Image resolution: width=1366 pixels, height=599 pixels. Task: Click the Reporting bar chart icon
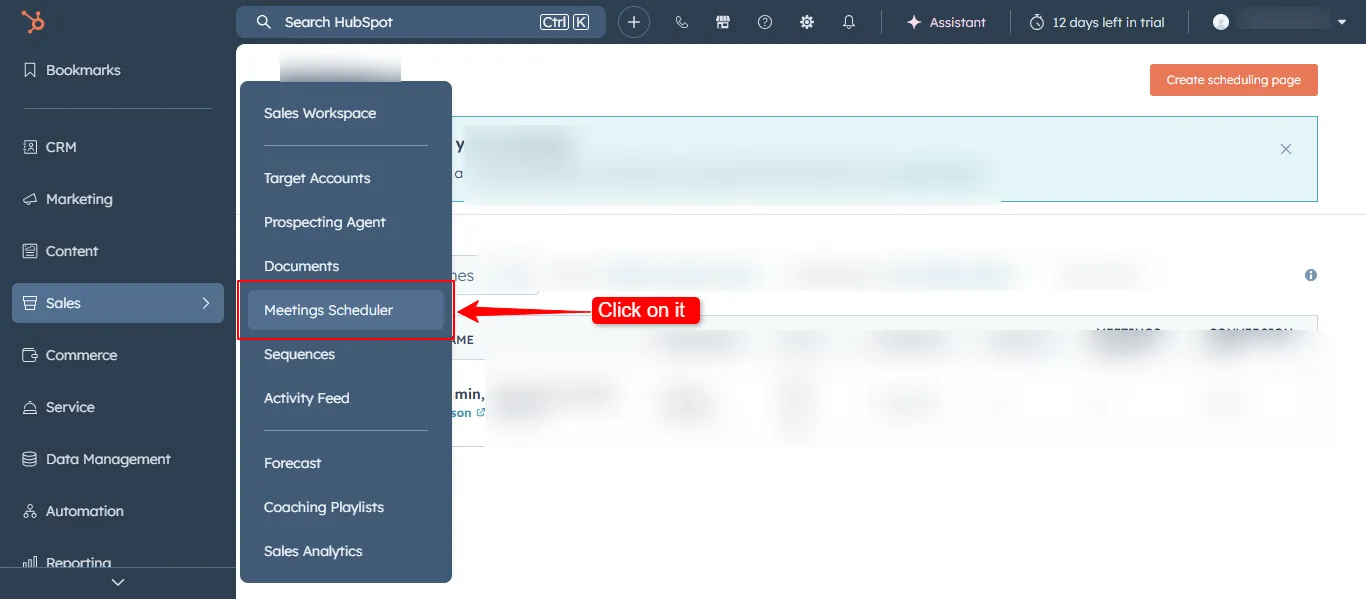pos(29,562)
